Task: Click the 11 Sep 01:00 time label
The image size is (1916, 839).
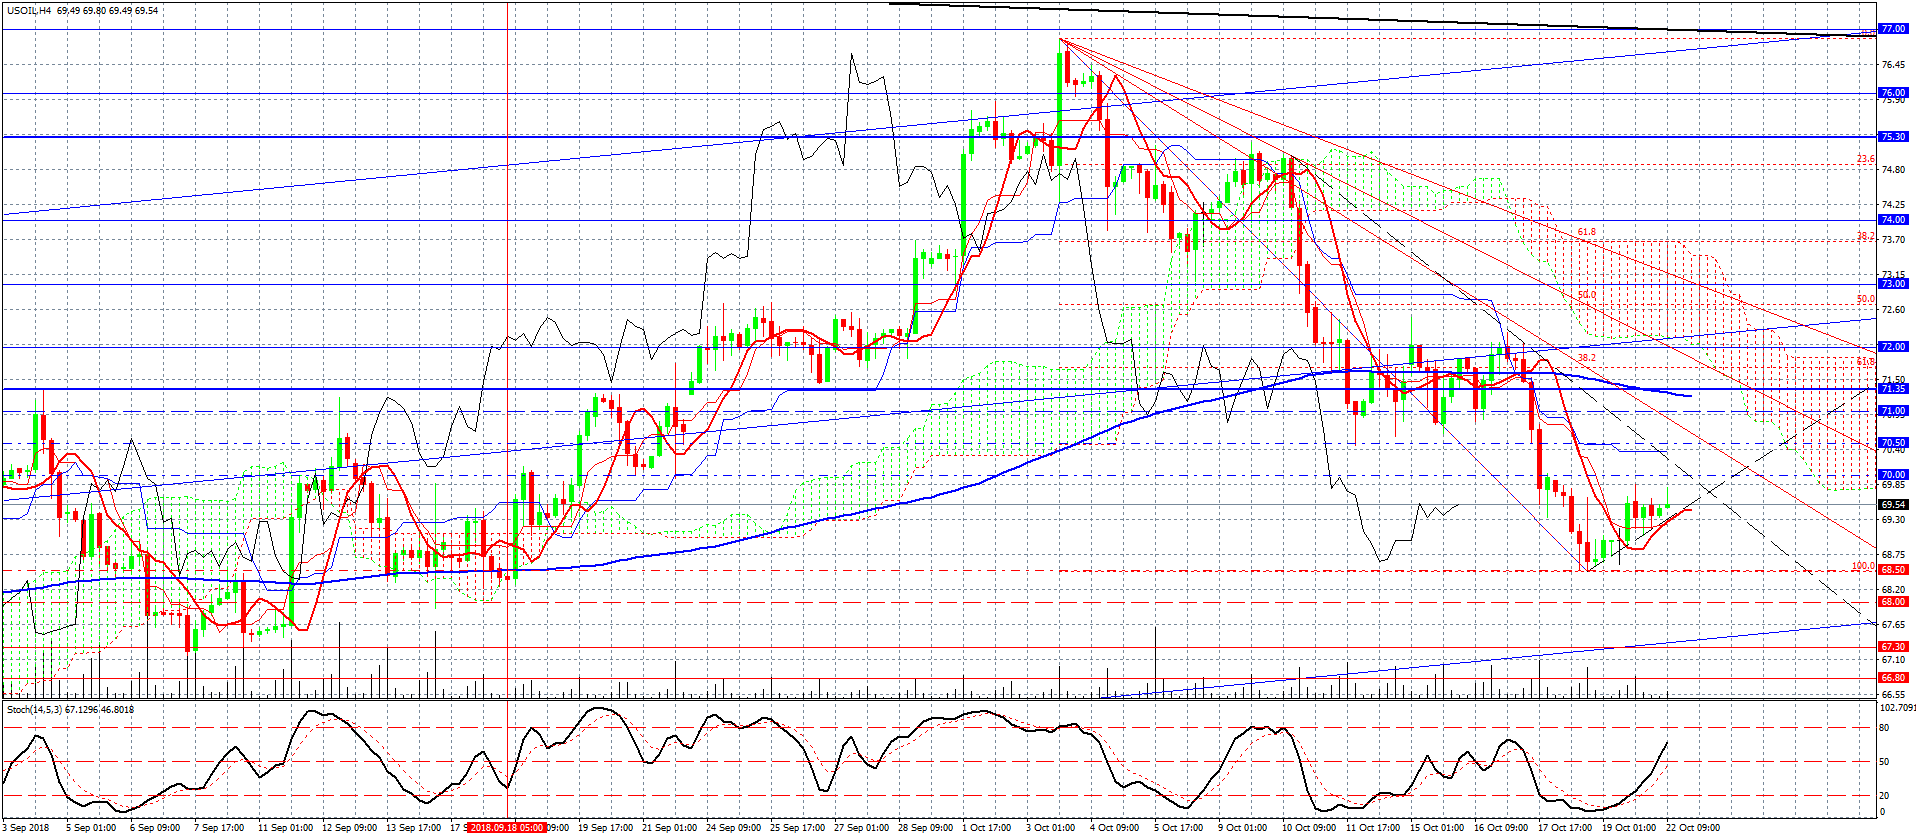Action: point(285,828)
